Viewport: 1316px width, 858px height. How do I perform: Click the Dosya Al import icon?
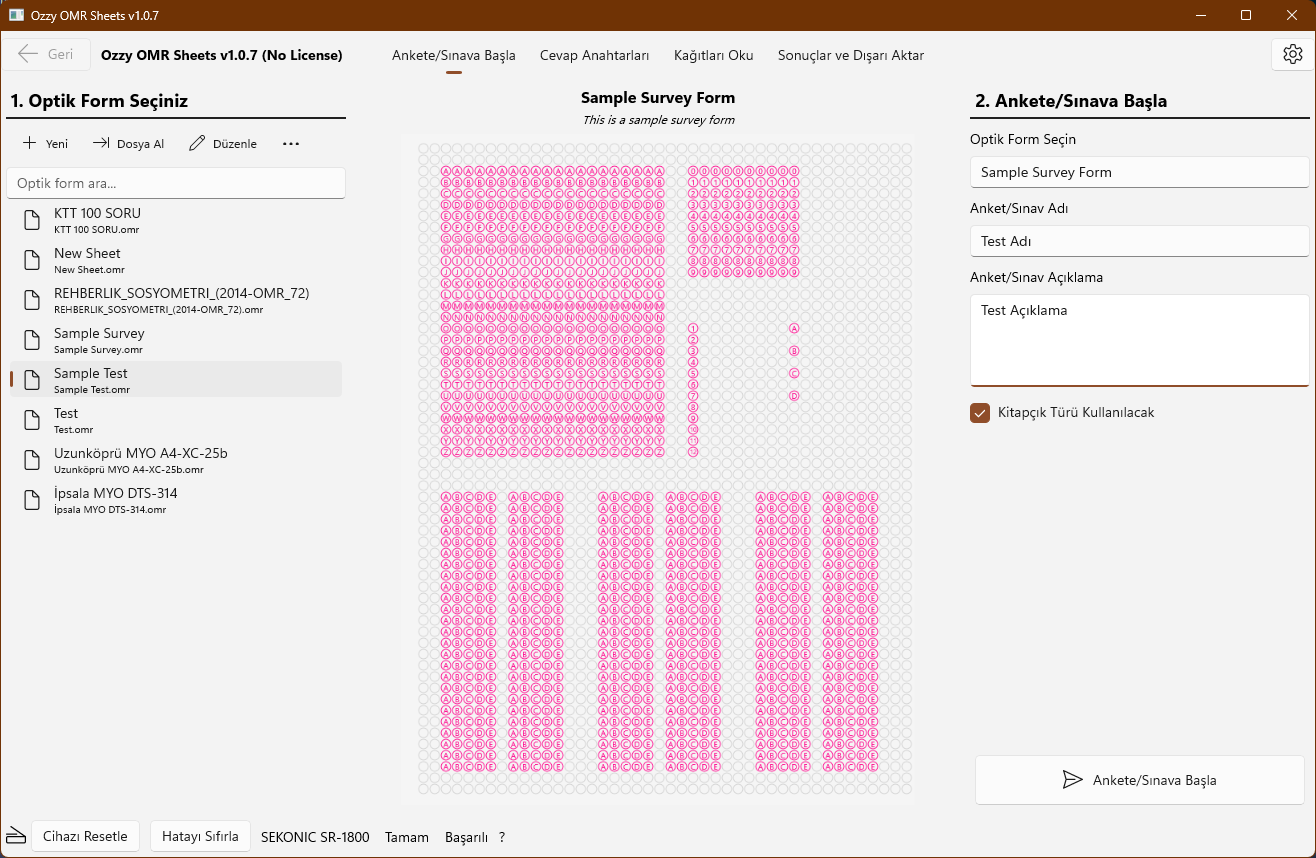101,144
